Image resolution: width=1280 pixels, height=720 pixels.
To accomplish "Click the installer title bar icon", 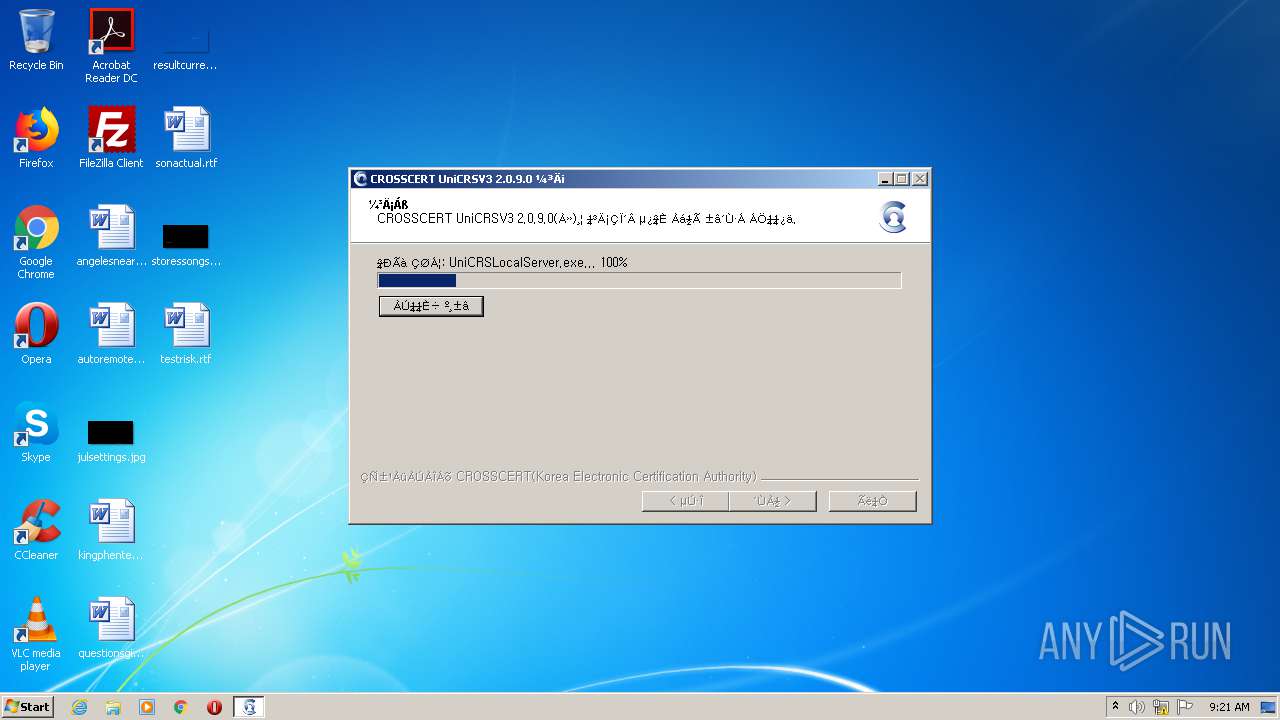I will click(361, 179).
